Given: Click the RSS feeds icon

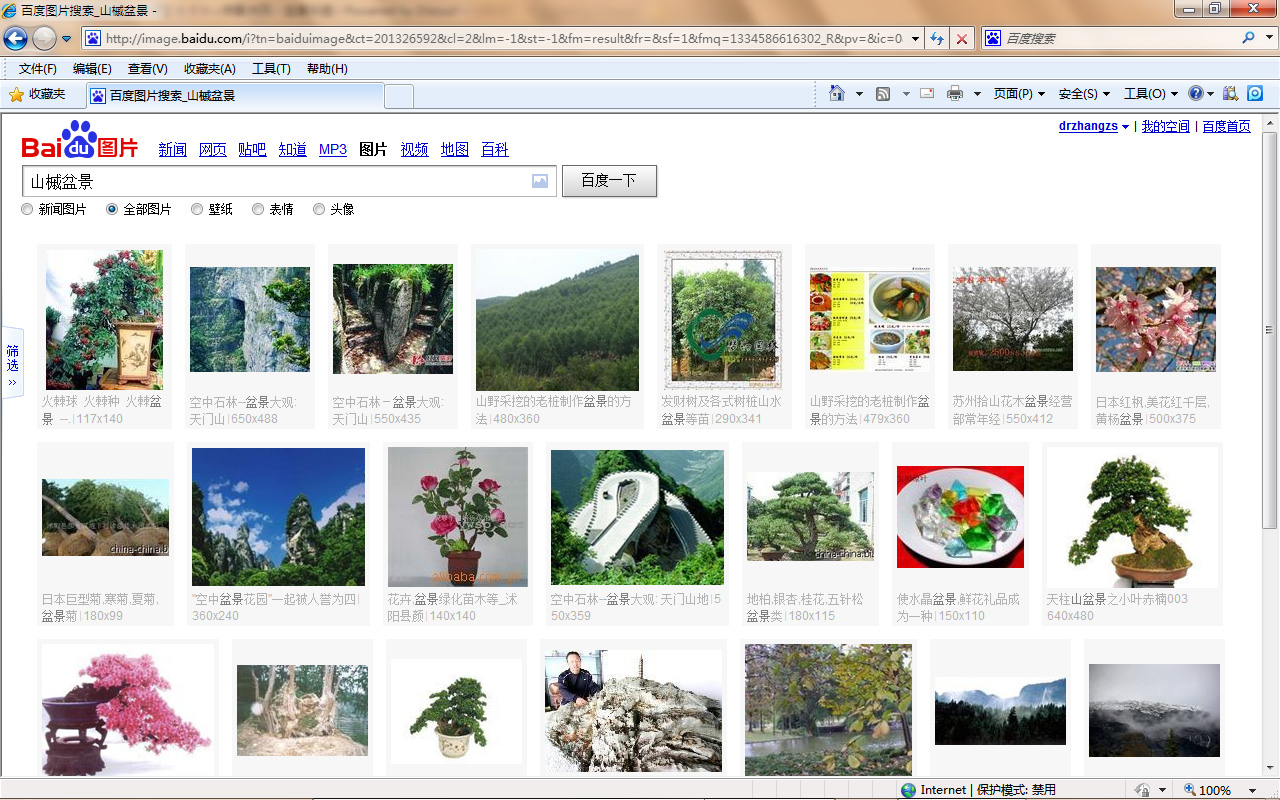Looking at the screenshot, I should coord(883,94).
